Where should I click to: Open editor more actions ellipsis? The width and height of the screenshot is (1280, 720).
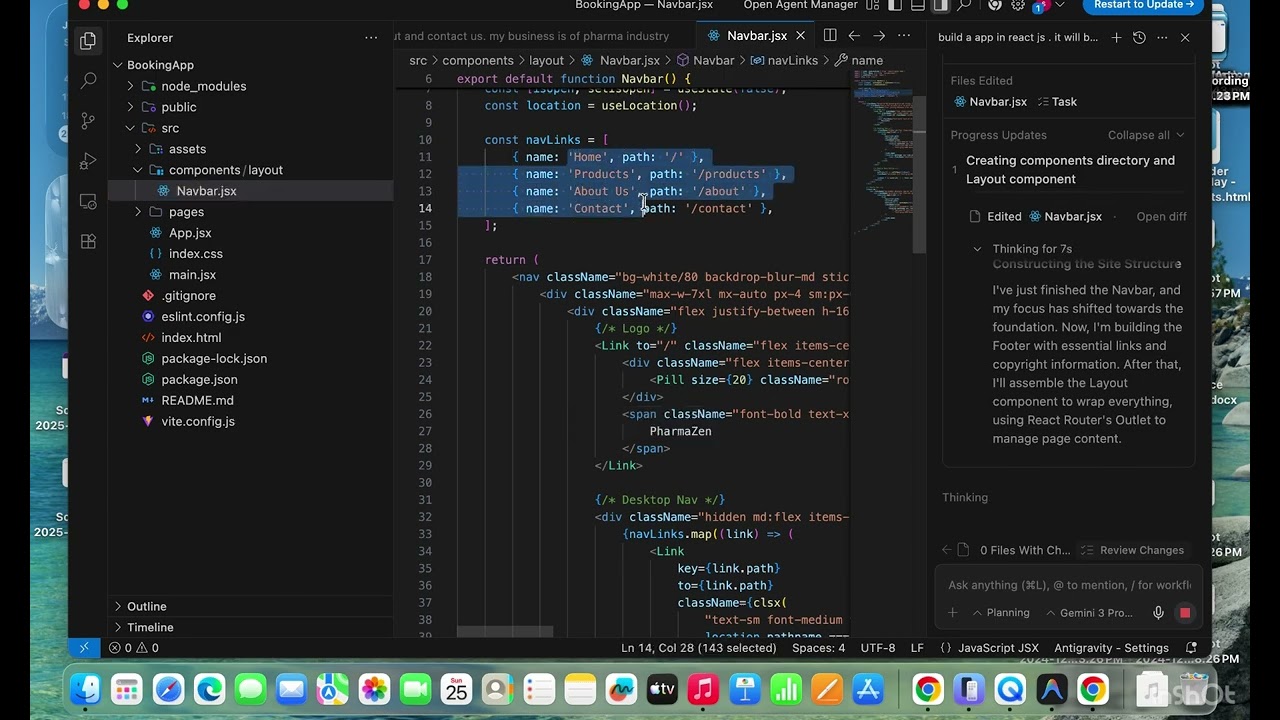point(904,36)
